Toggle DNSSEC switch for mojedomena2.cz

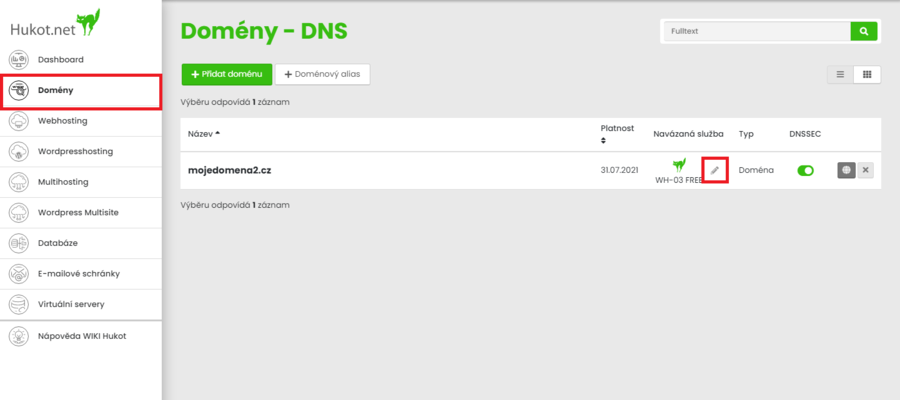[805, 171]
